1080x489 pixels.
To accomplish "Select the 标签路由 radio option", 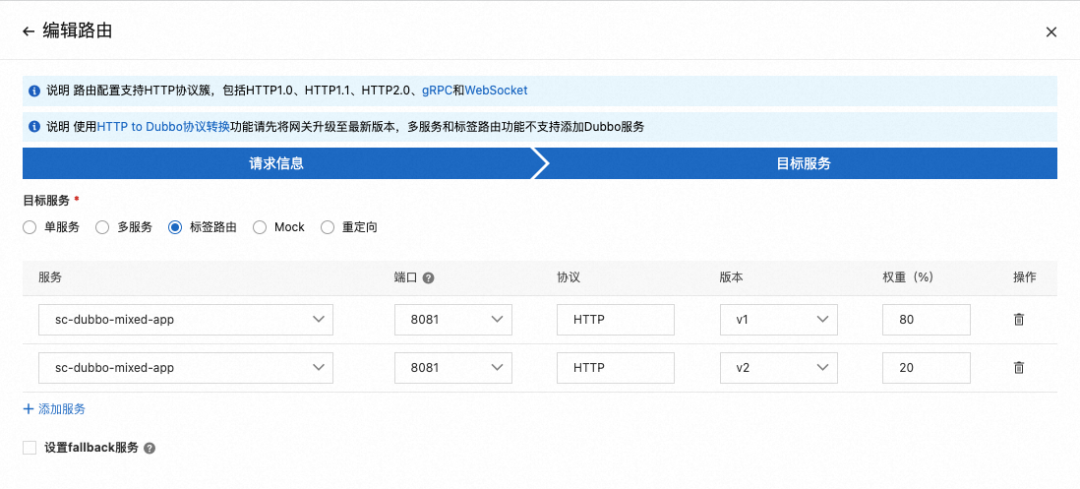I will [x=175, y=227].
